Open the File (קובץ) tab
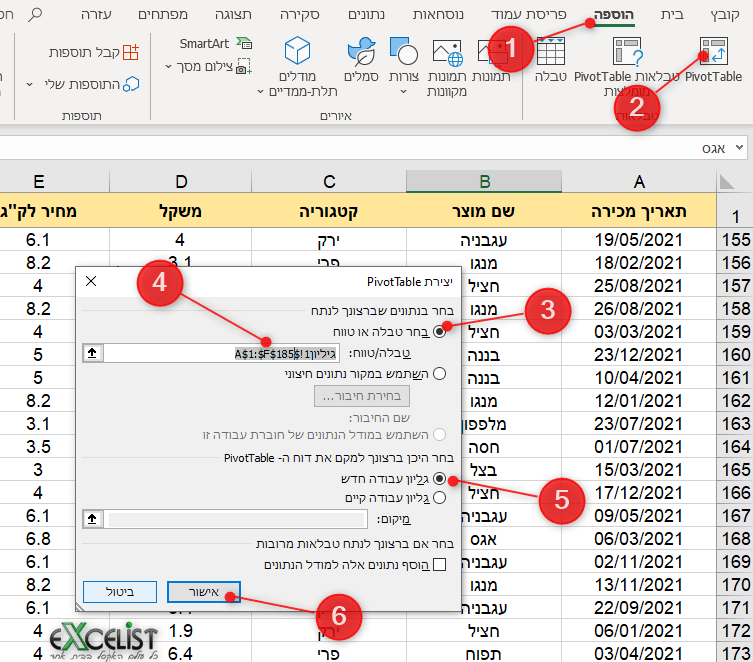 tap(725, 15)
